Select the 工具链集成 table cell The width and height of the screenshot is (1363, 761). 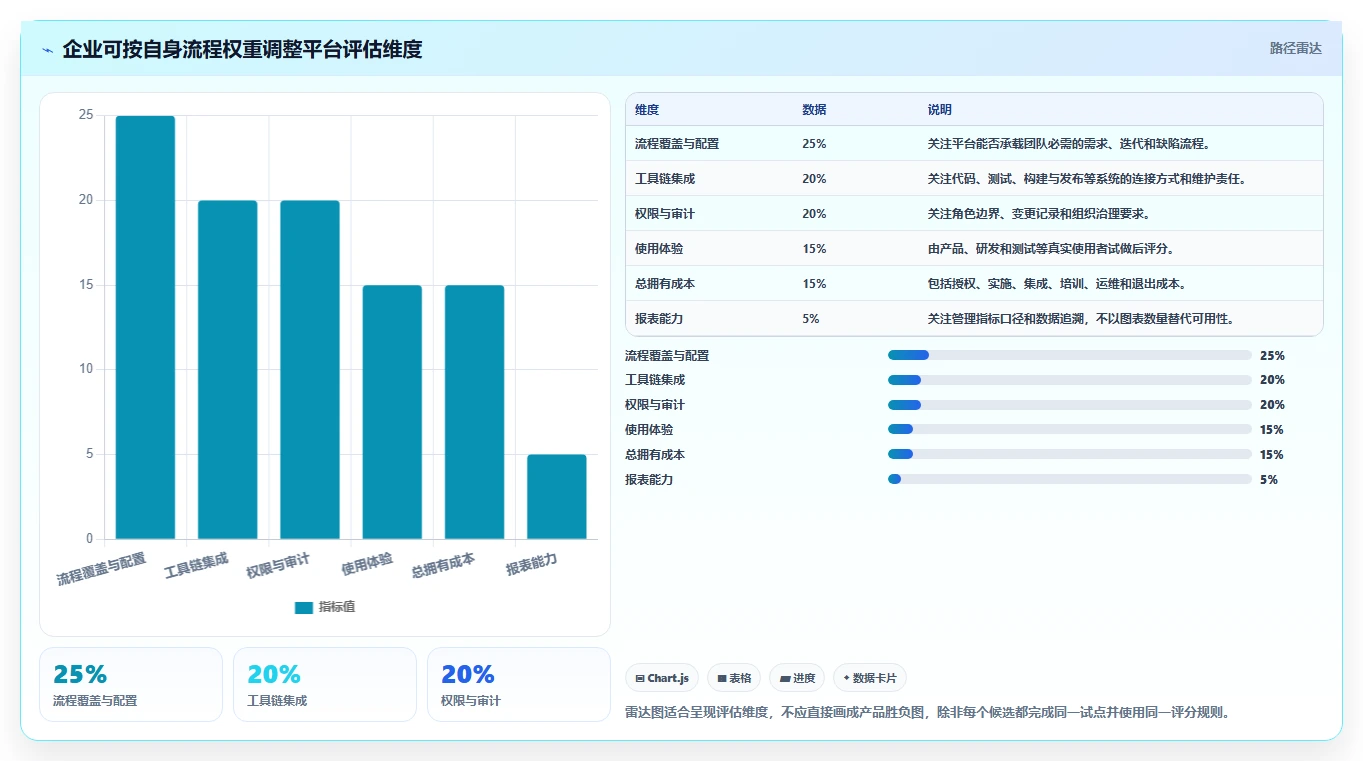point(665,179)
